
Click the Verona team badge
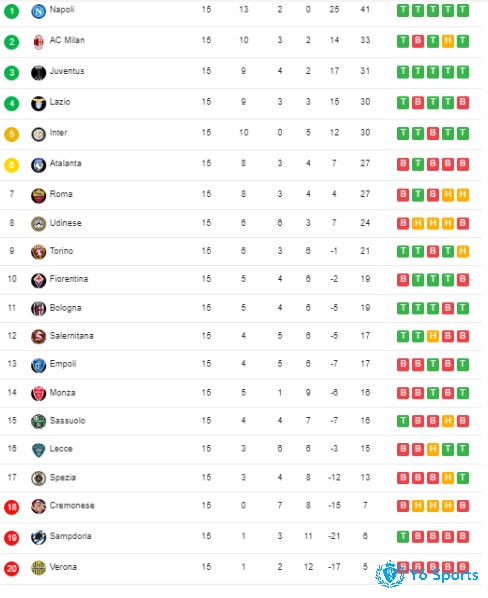click(x=38, y=568)
